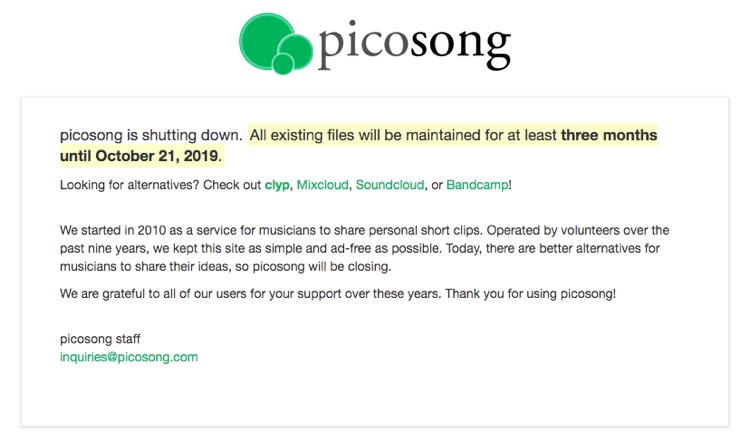Screen dimensions: 750x443
Task: Open the clyp alternative link
Action: click(x=277, y=185)
